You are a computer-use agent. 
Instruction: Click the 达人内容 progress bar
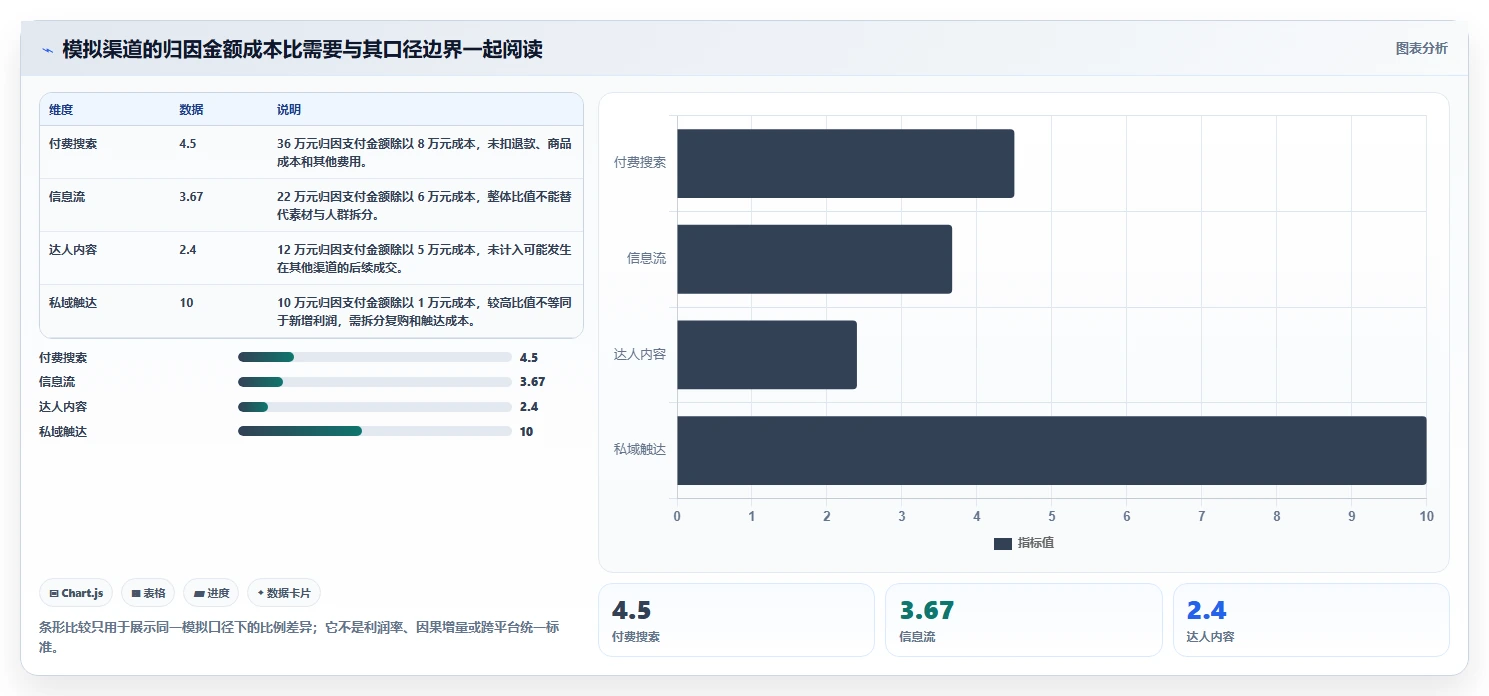click(x=375, y=407)
